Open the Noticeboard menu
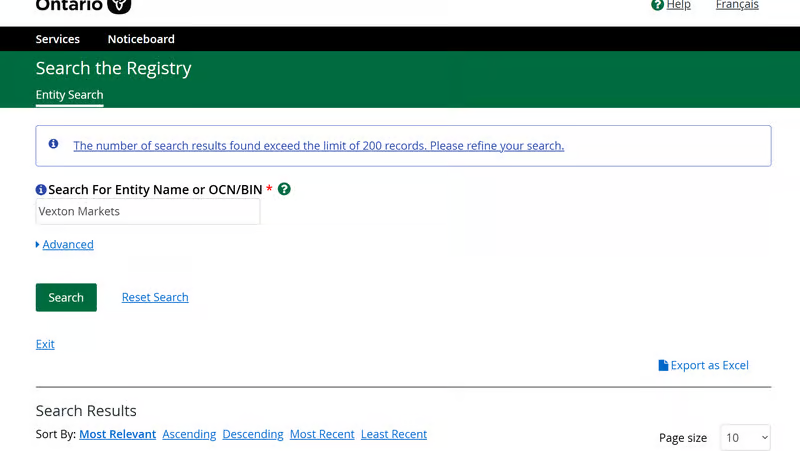Image resolution: width=800 pixels, height=451 pixels. point(141,39)
